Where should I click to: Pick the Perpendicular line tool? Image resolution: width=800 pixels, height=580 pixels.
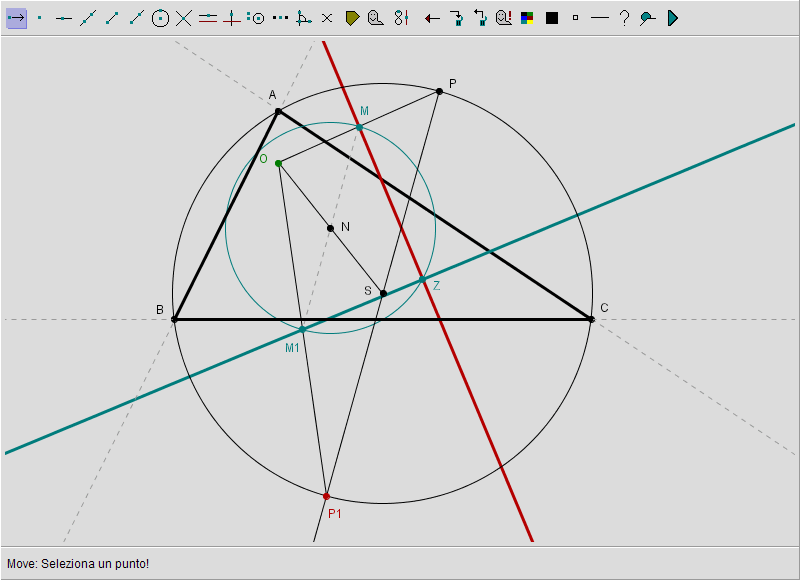232,18
